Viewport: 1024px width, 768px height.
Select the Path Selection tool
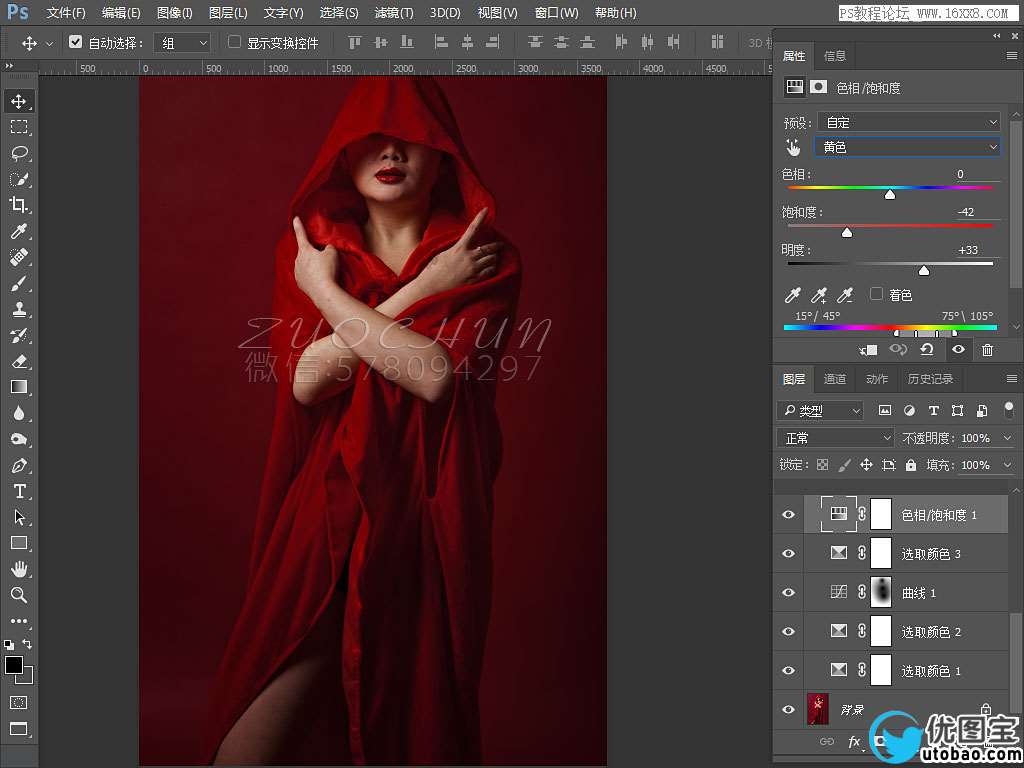[19, 517]
